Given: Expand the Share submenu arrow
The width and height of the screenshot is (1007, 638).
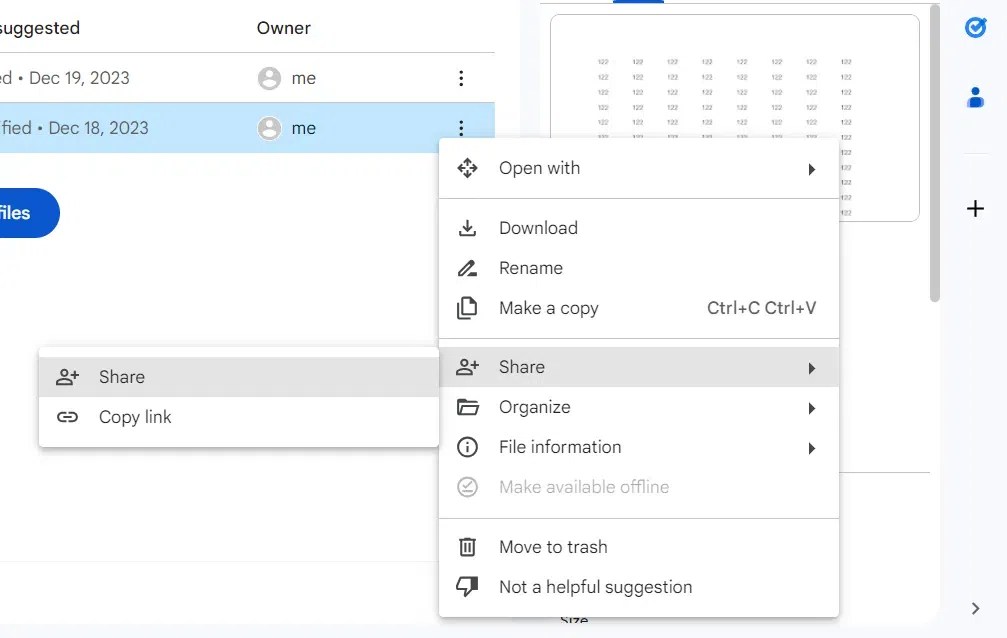Looking at the screenshot, I should coord(812,367).
